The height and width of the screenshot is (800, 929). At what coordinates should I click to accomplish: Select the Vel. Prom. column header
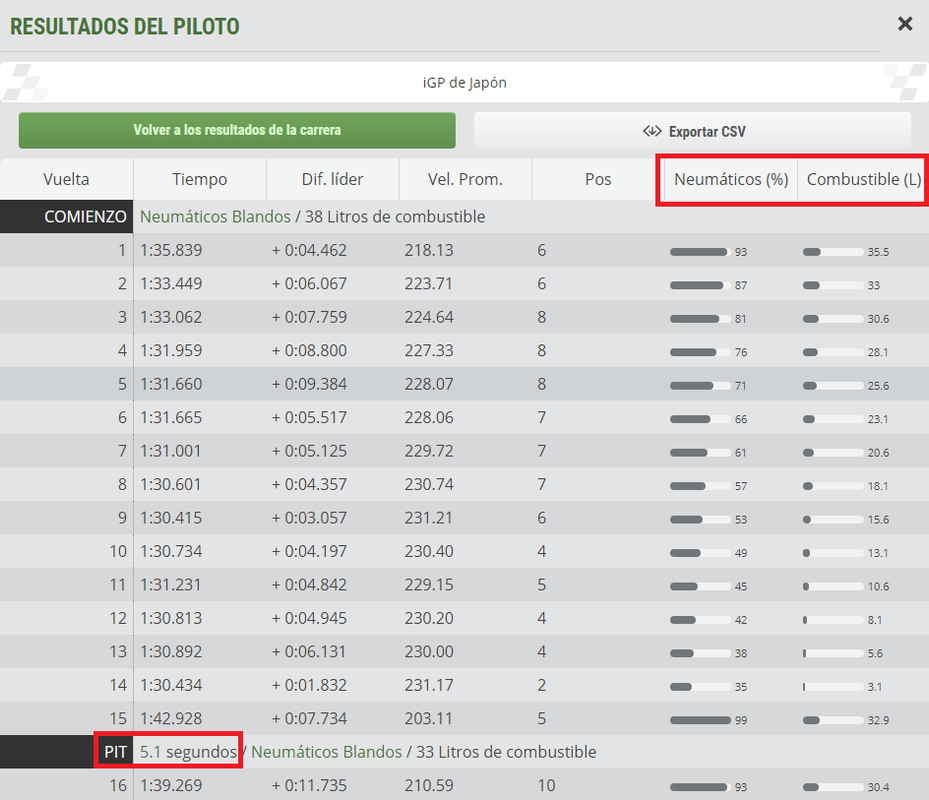(465, 179)
